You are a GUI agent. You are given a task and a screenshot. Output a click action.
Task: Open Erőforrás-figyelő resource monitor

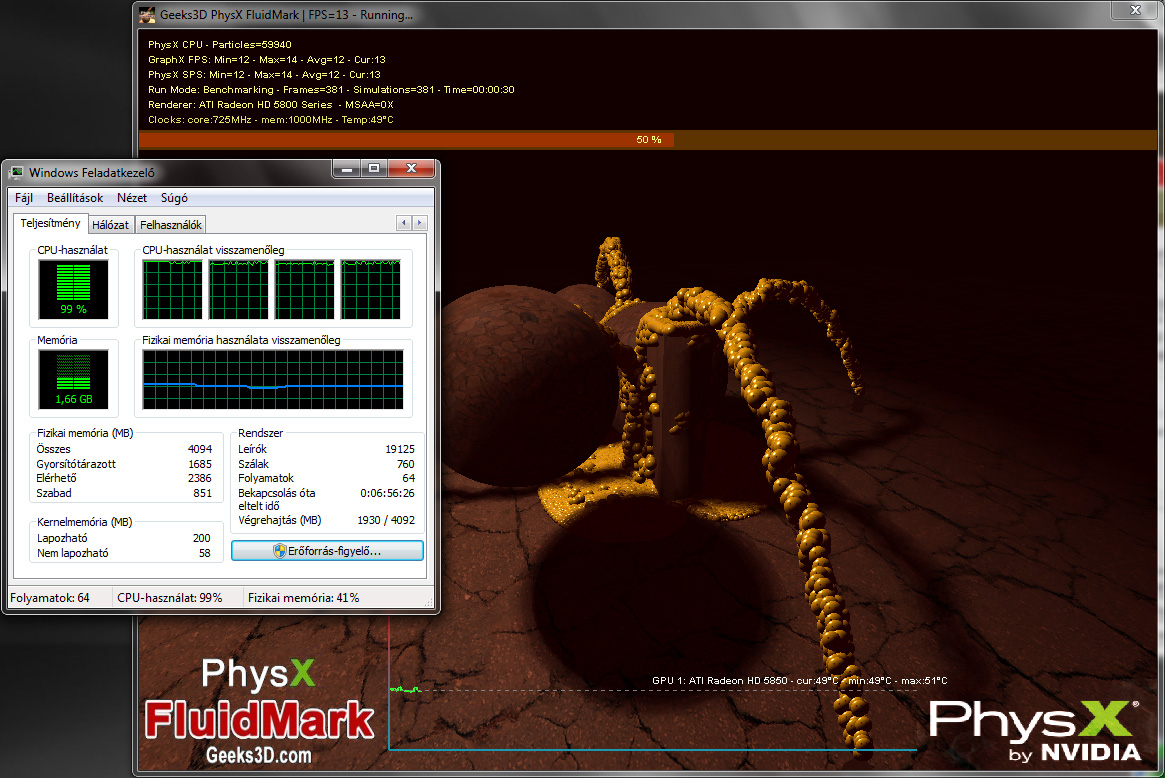tap(328, 551)
